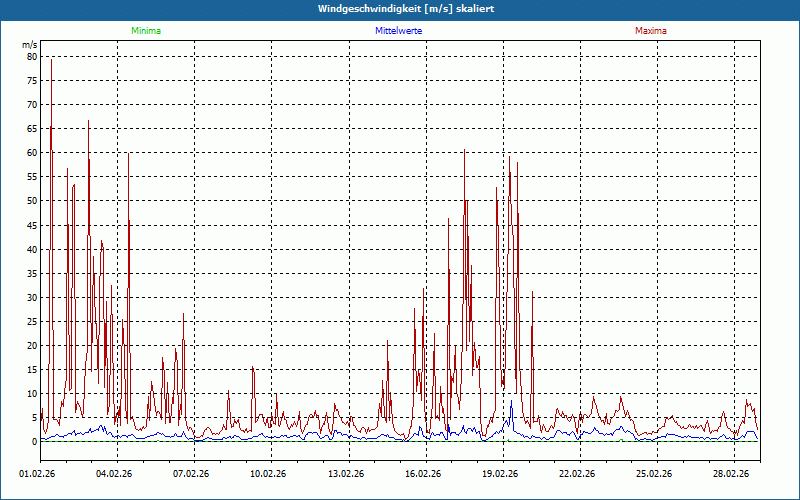Viewport: 800px width, 500px height.
Task: Select the 28.02.26 date label
Action: (731, 474)
